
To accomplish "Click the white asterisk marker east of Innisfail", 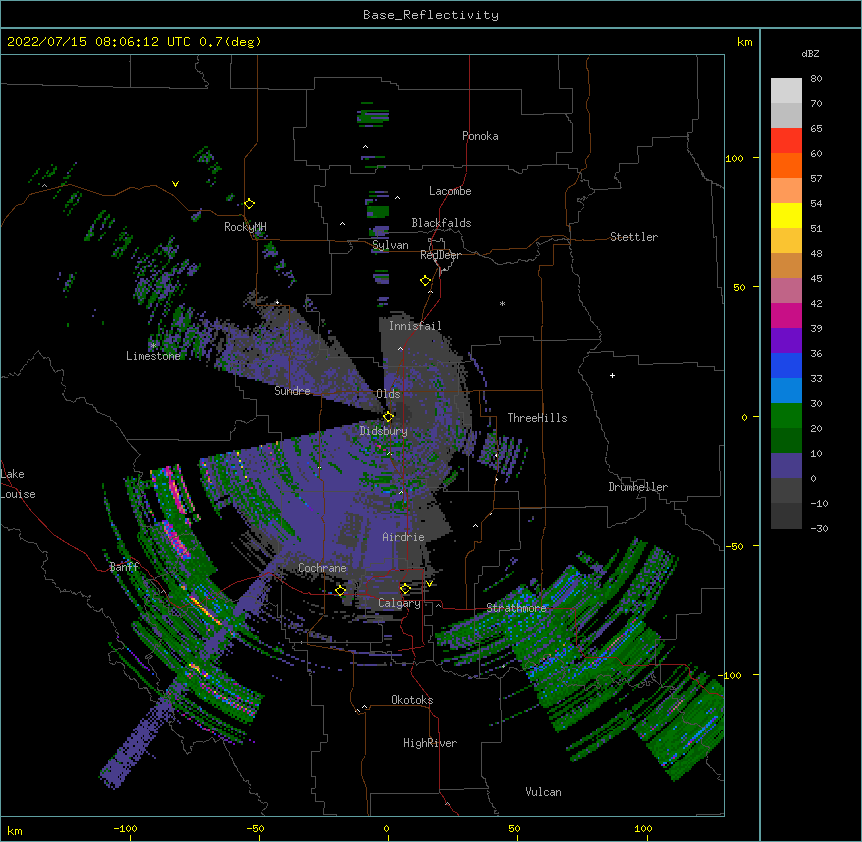I will (x=502, y=303).
